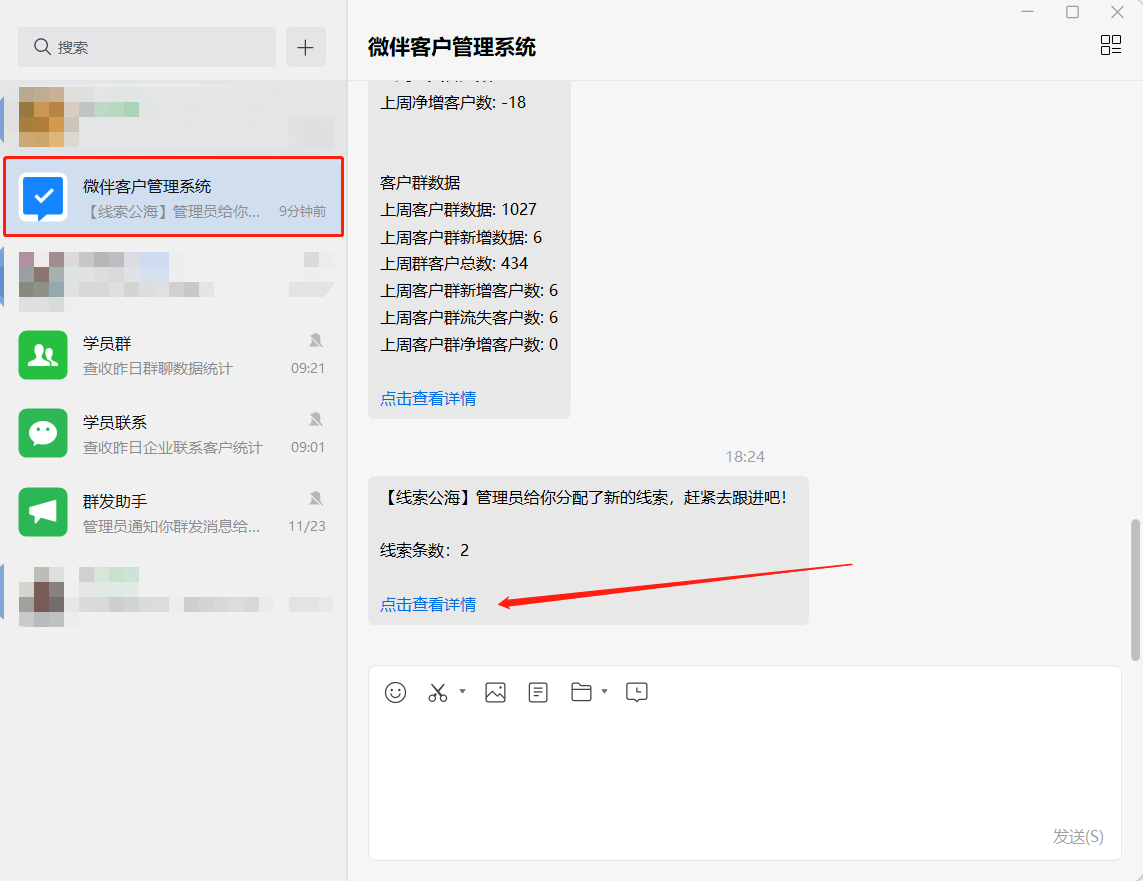1143x881 pixels.
Task: Expand the folder icon dropdown arrow
Action: pos(604,691)
